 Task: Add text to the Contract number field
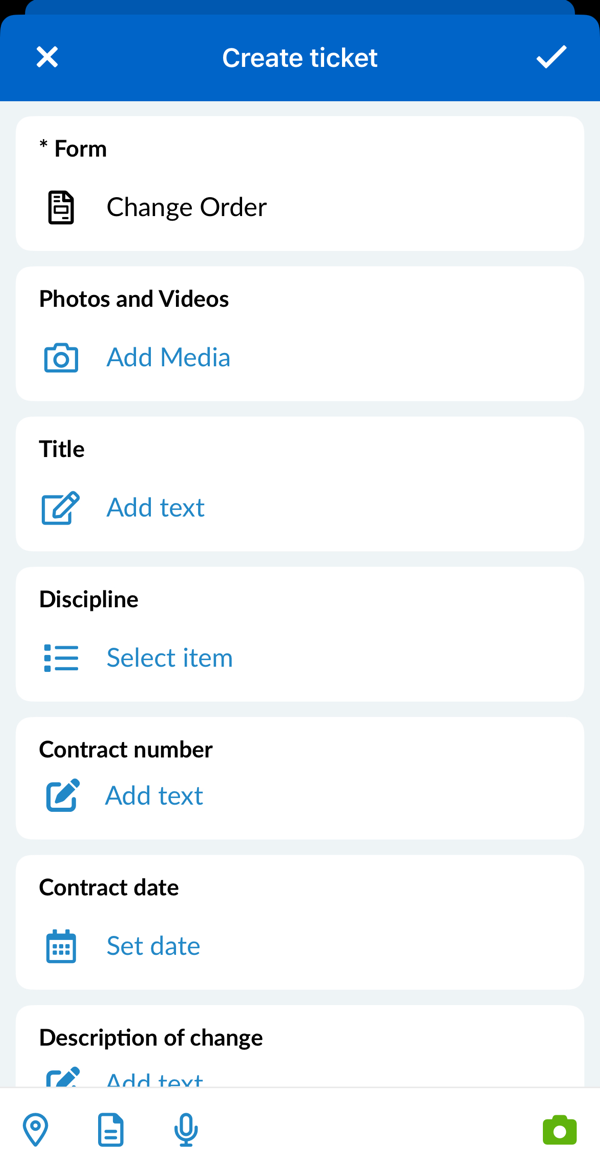coord(154,795)
